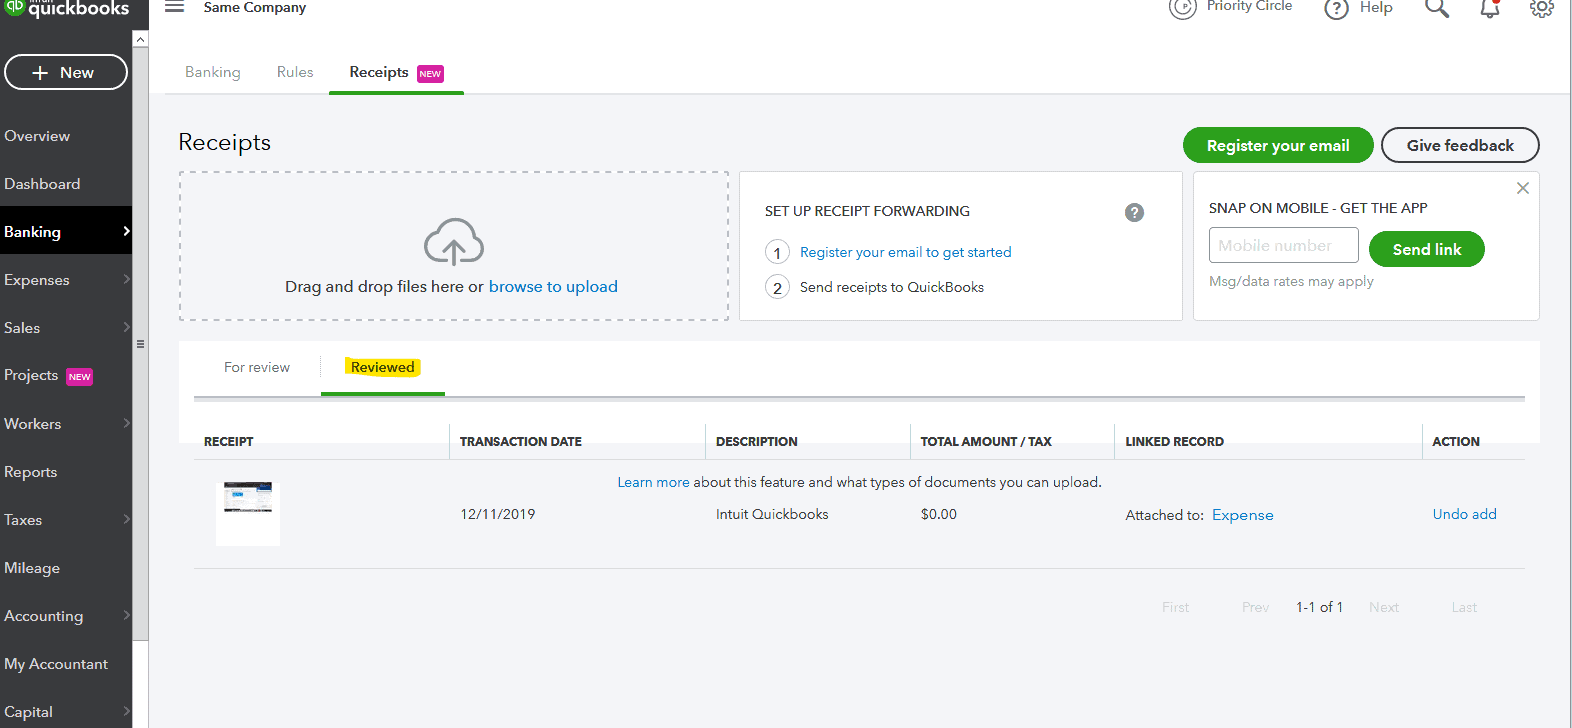Image resolution: width=1572 pixels, height=728 pixels.
Task: Click the Next pagination link
Action: click(1384, 607)
